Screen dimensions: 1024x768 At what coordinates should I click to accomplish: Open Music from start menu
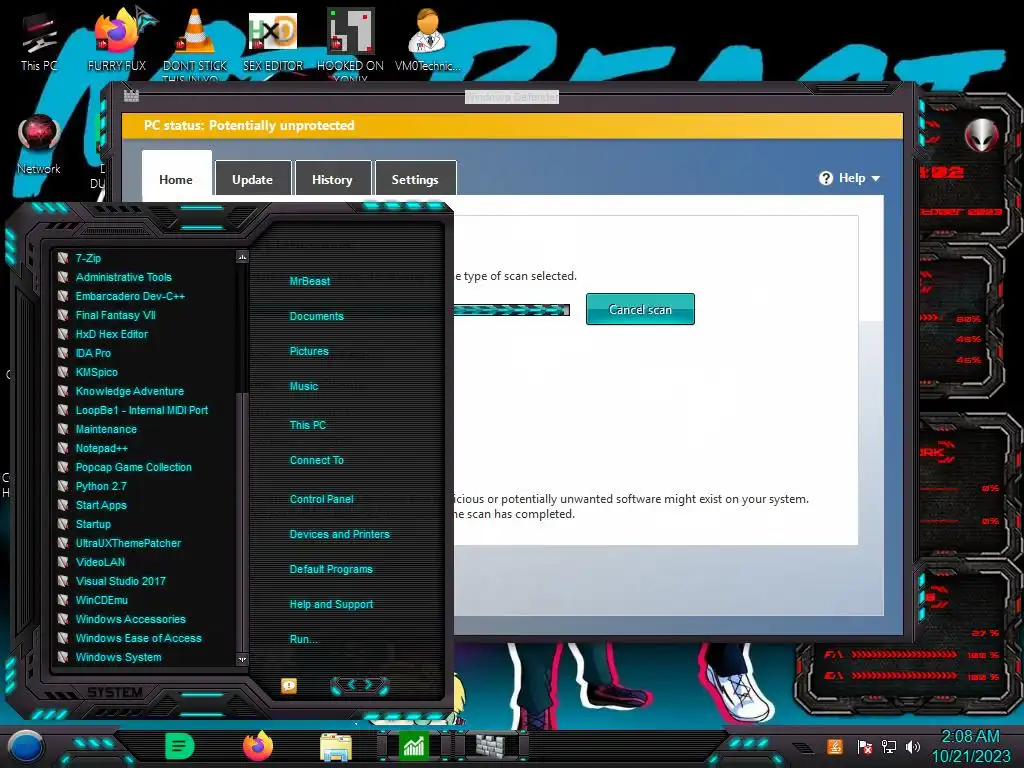(304, 386)
